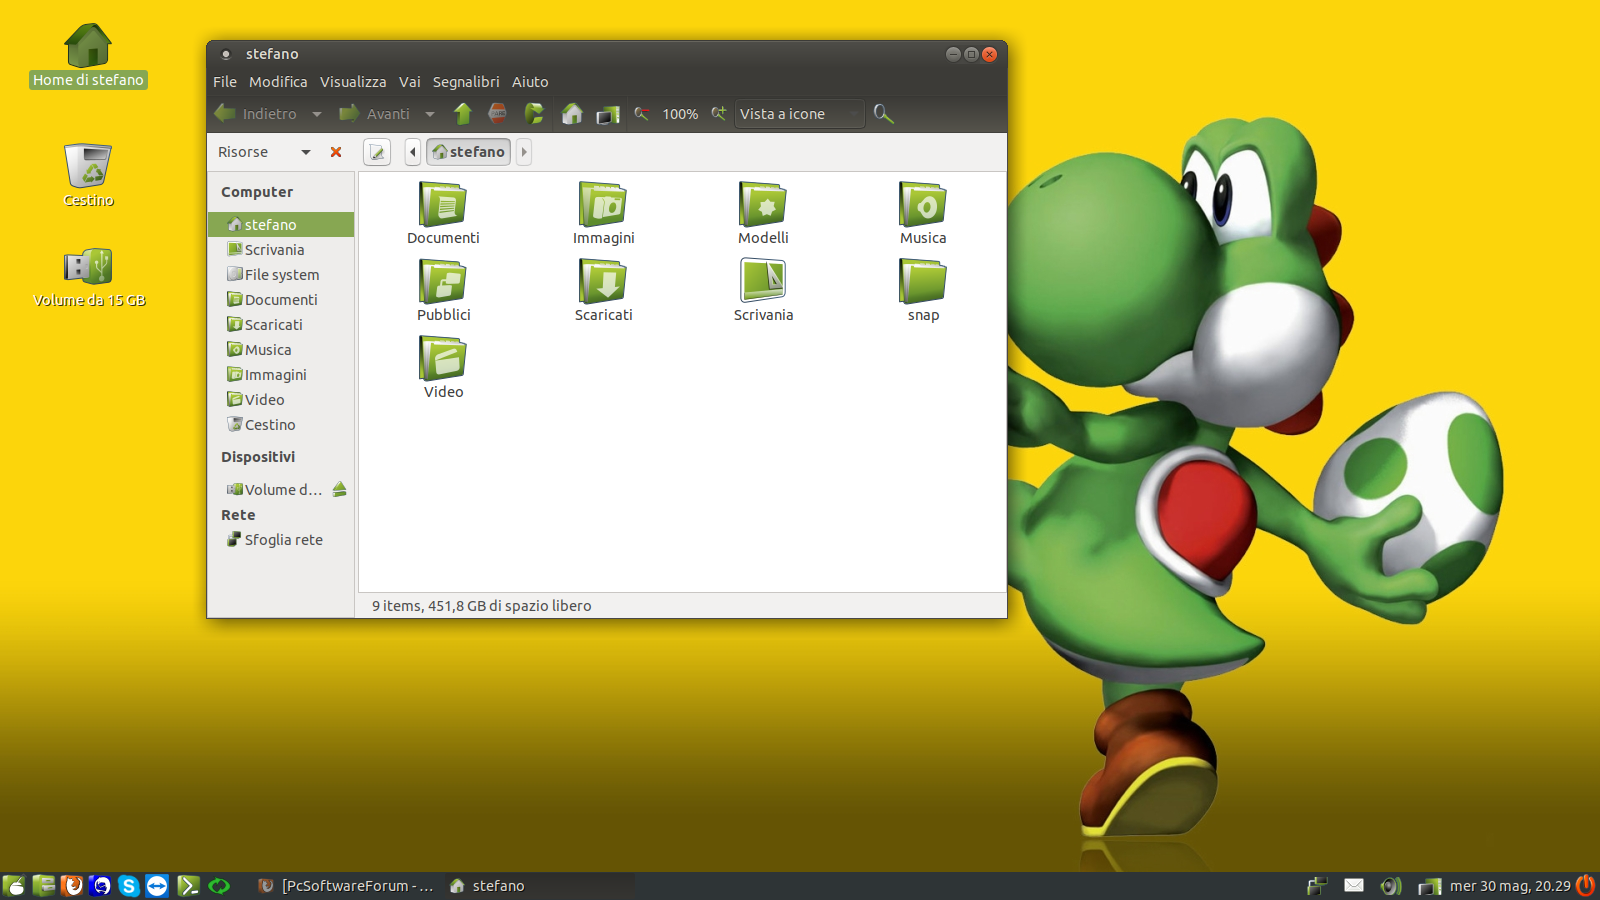Viewport: 1600px width, 900px height.
Task: Select Scrivania in the sidebar
Action: coord(281,250)
